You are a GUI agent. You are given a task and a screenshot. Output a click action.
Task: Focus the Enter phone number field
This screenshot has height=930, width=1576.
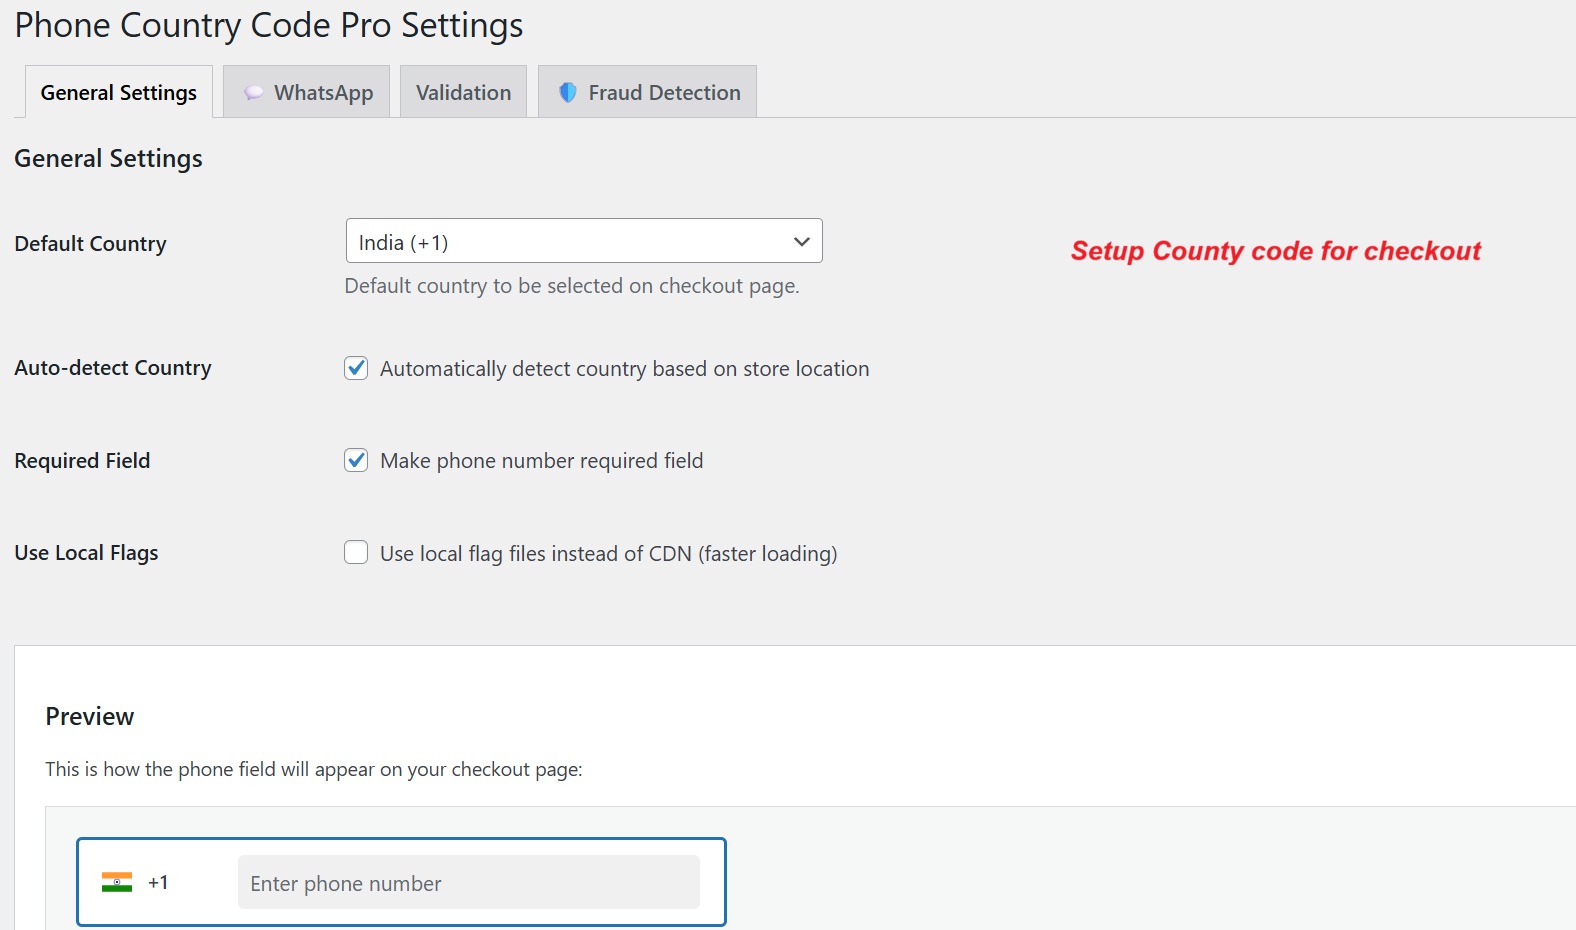pos(469,882)
